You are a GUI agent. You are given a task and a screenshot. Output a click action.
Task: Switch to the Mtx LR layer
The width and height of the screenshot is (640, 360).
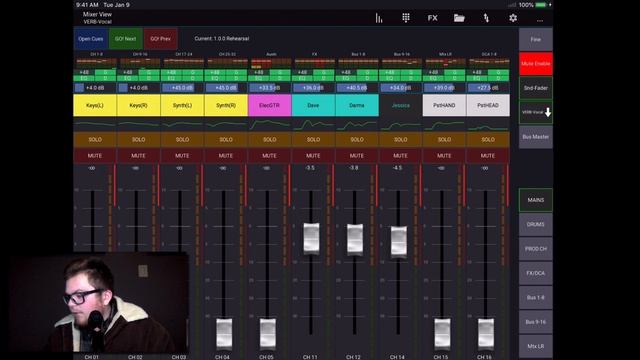536,346
